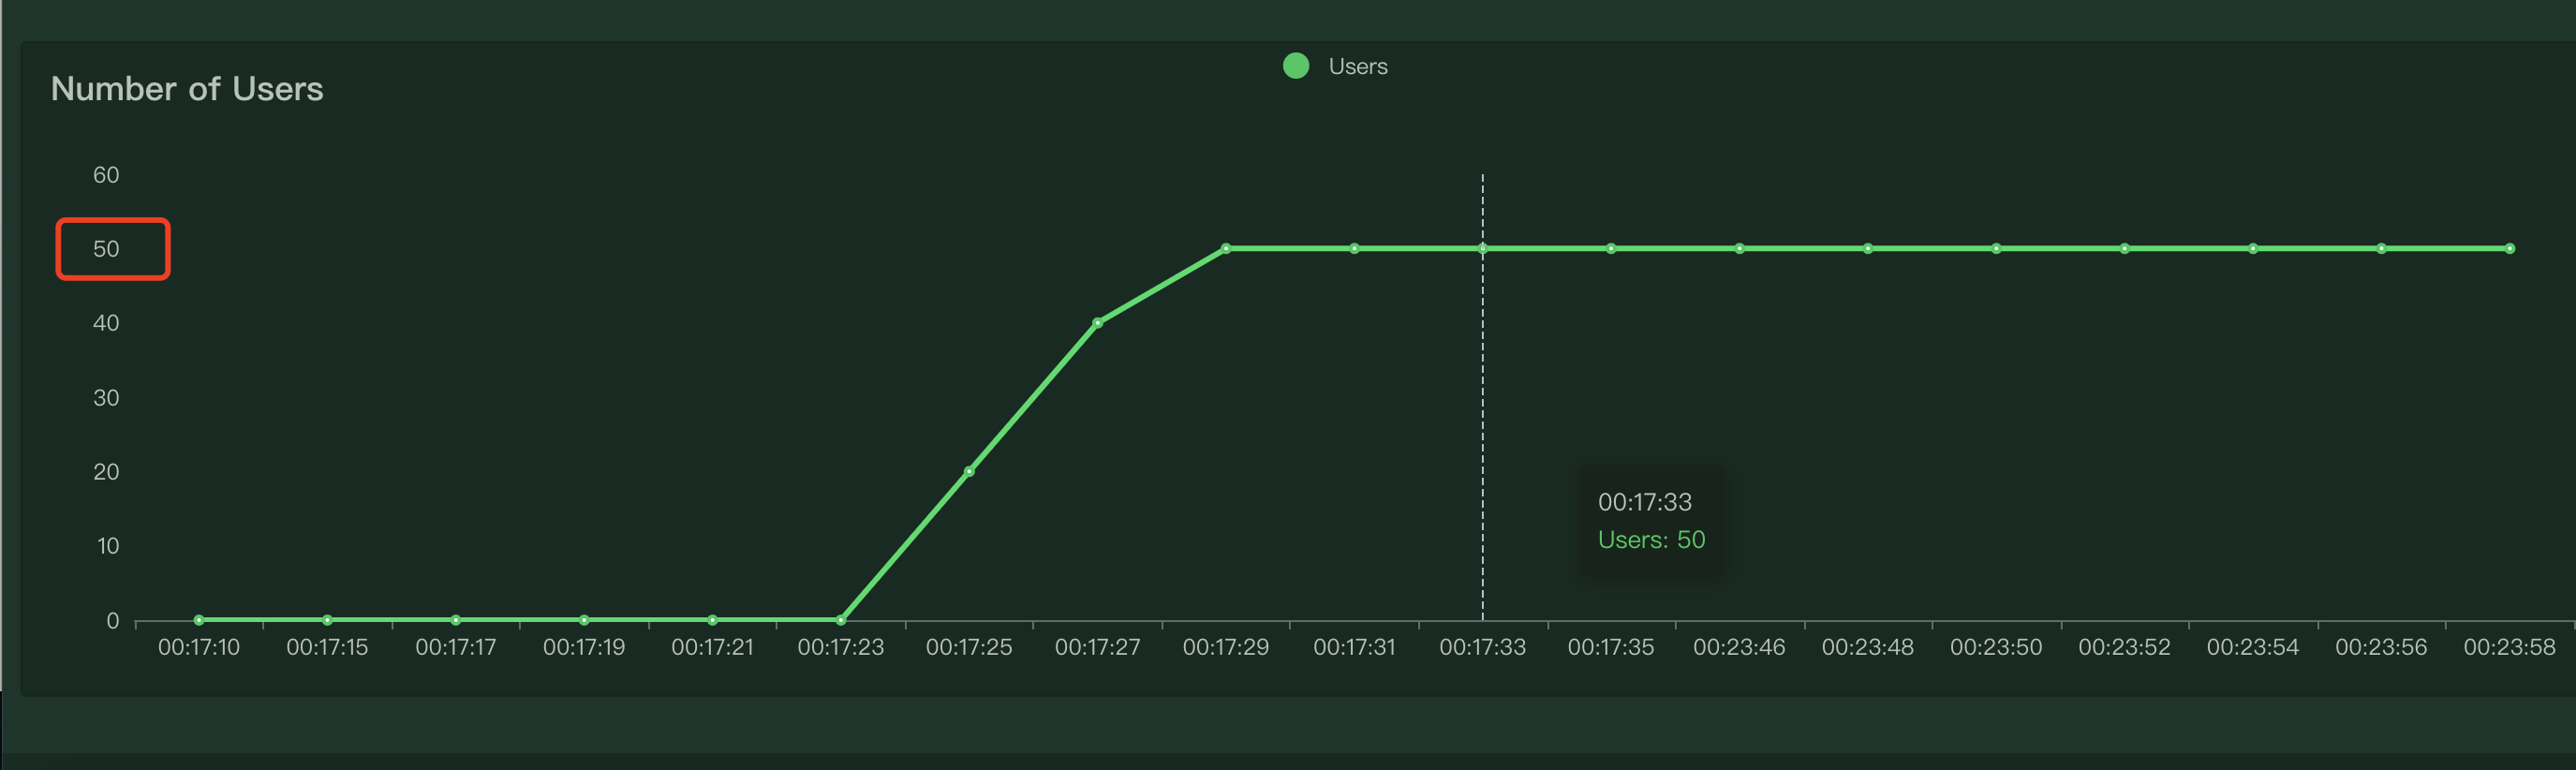Click the data point at 00:17:27

1097,323
